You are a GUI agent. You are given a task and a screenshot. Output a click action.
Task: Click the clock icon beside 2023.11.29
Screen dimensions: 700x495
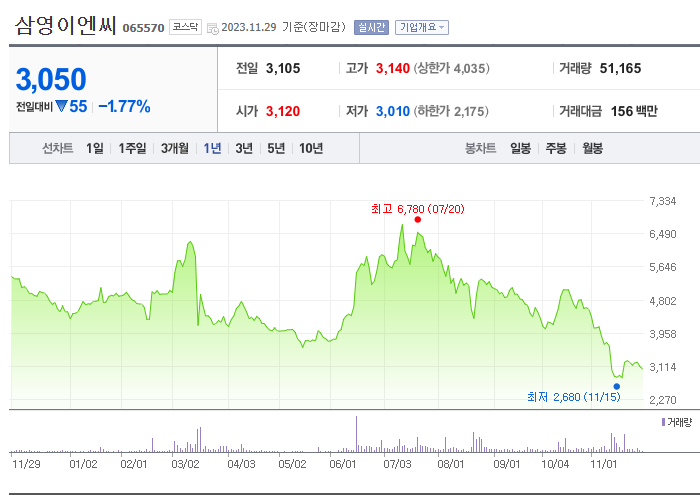coord(213,29)
